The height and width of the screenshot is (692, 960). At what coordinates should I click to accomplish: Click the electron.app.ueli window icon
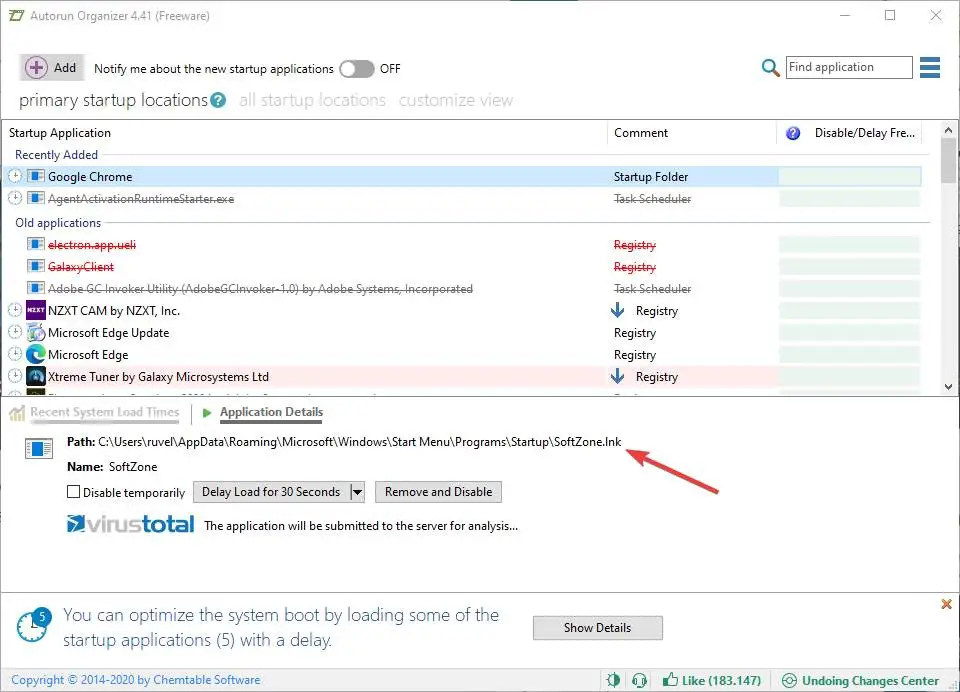[x=36, y=244]
